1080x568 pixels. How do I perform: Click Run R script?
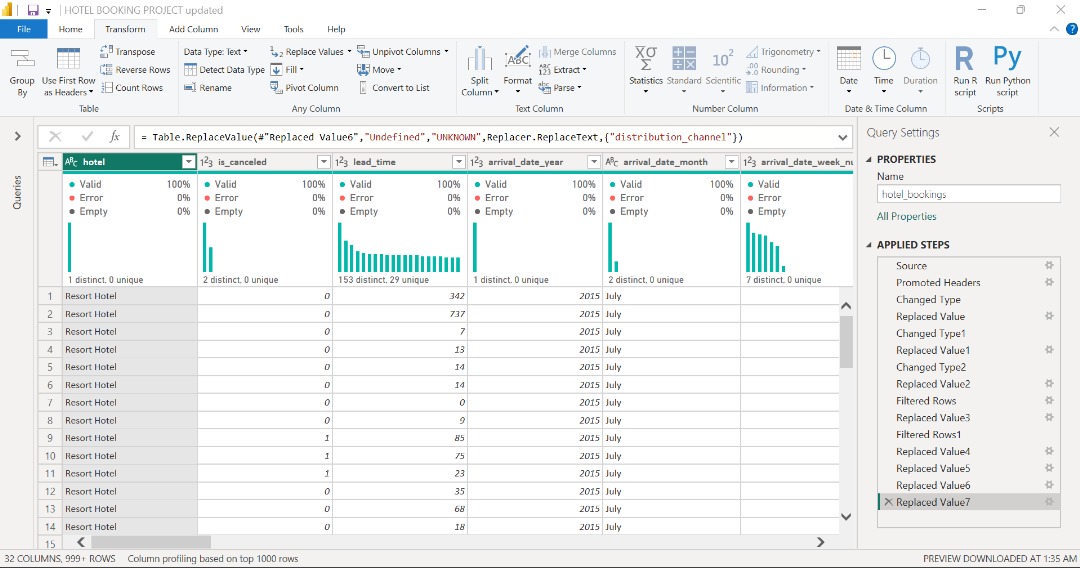click(965, 71)
